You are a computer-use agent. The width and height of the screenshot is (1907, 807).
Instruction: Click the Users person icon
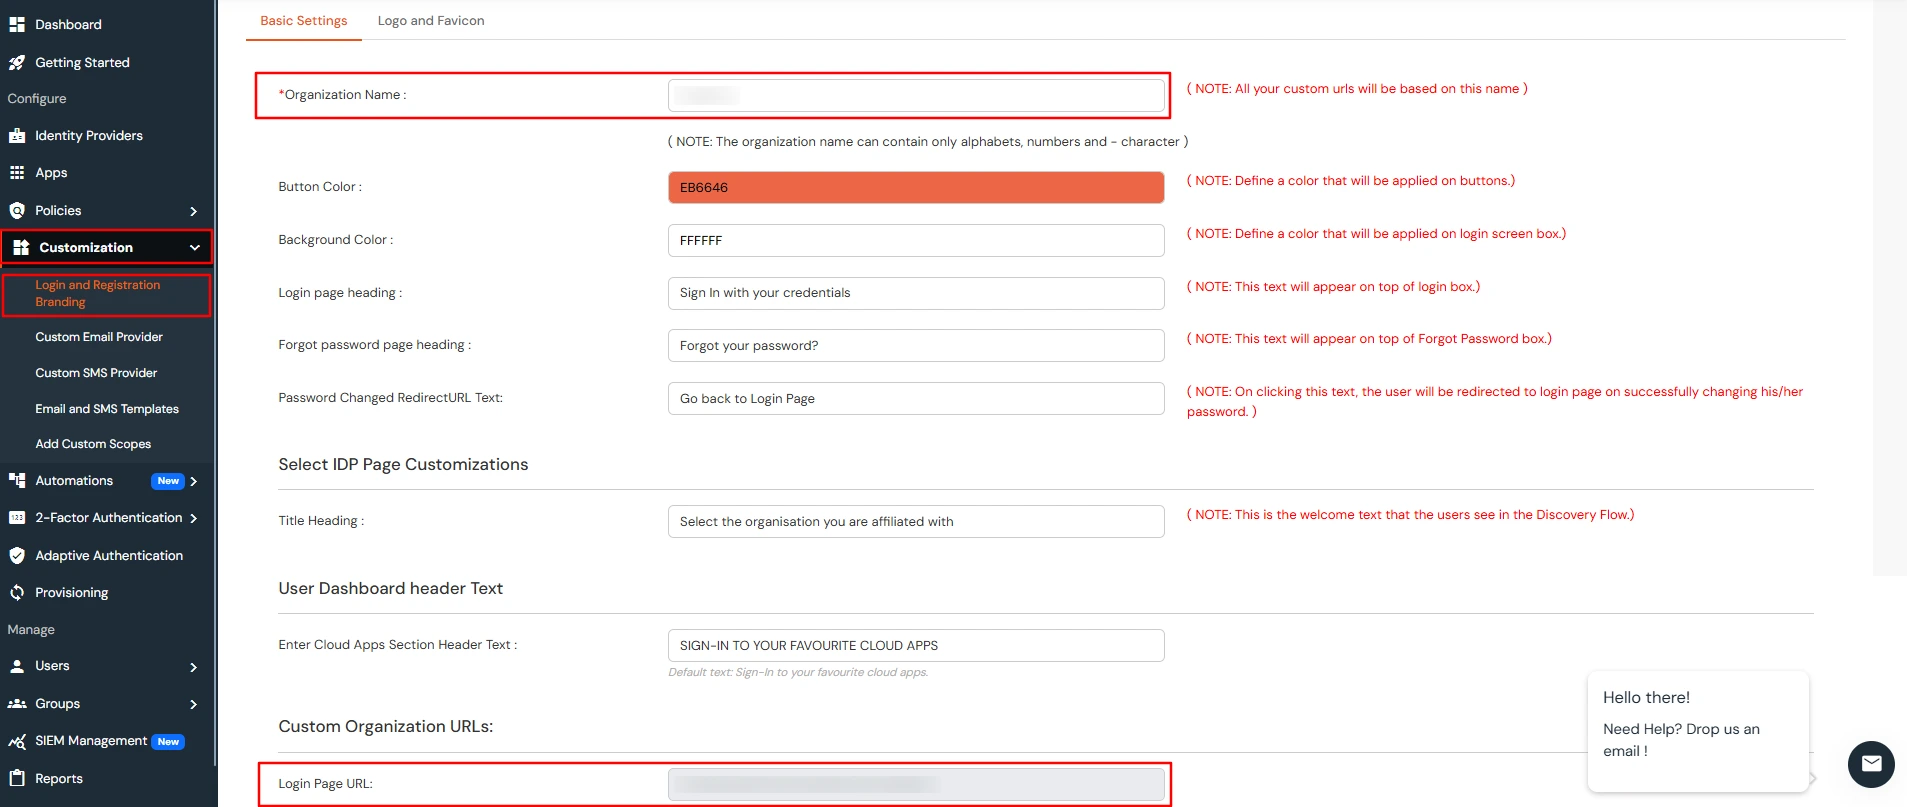[17, 666]
